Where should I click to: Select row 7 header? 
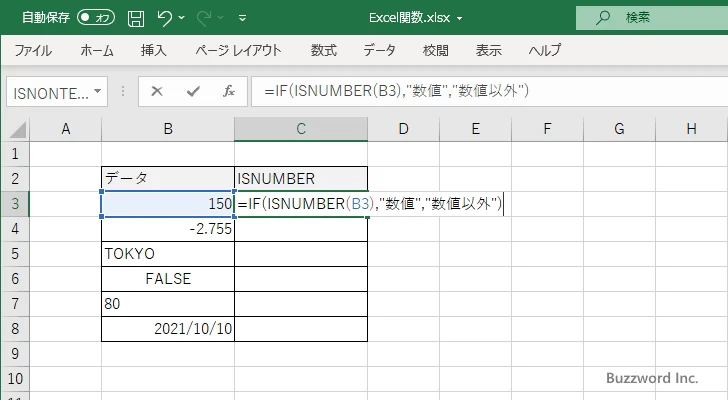(15, 304)
